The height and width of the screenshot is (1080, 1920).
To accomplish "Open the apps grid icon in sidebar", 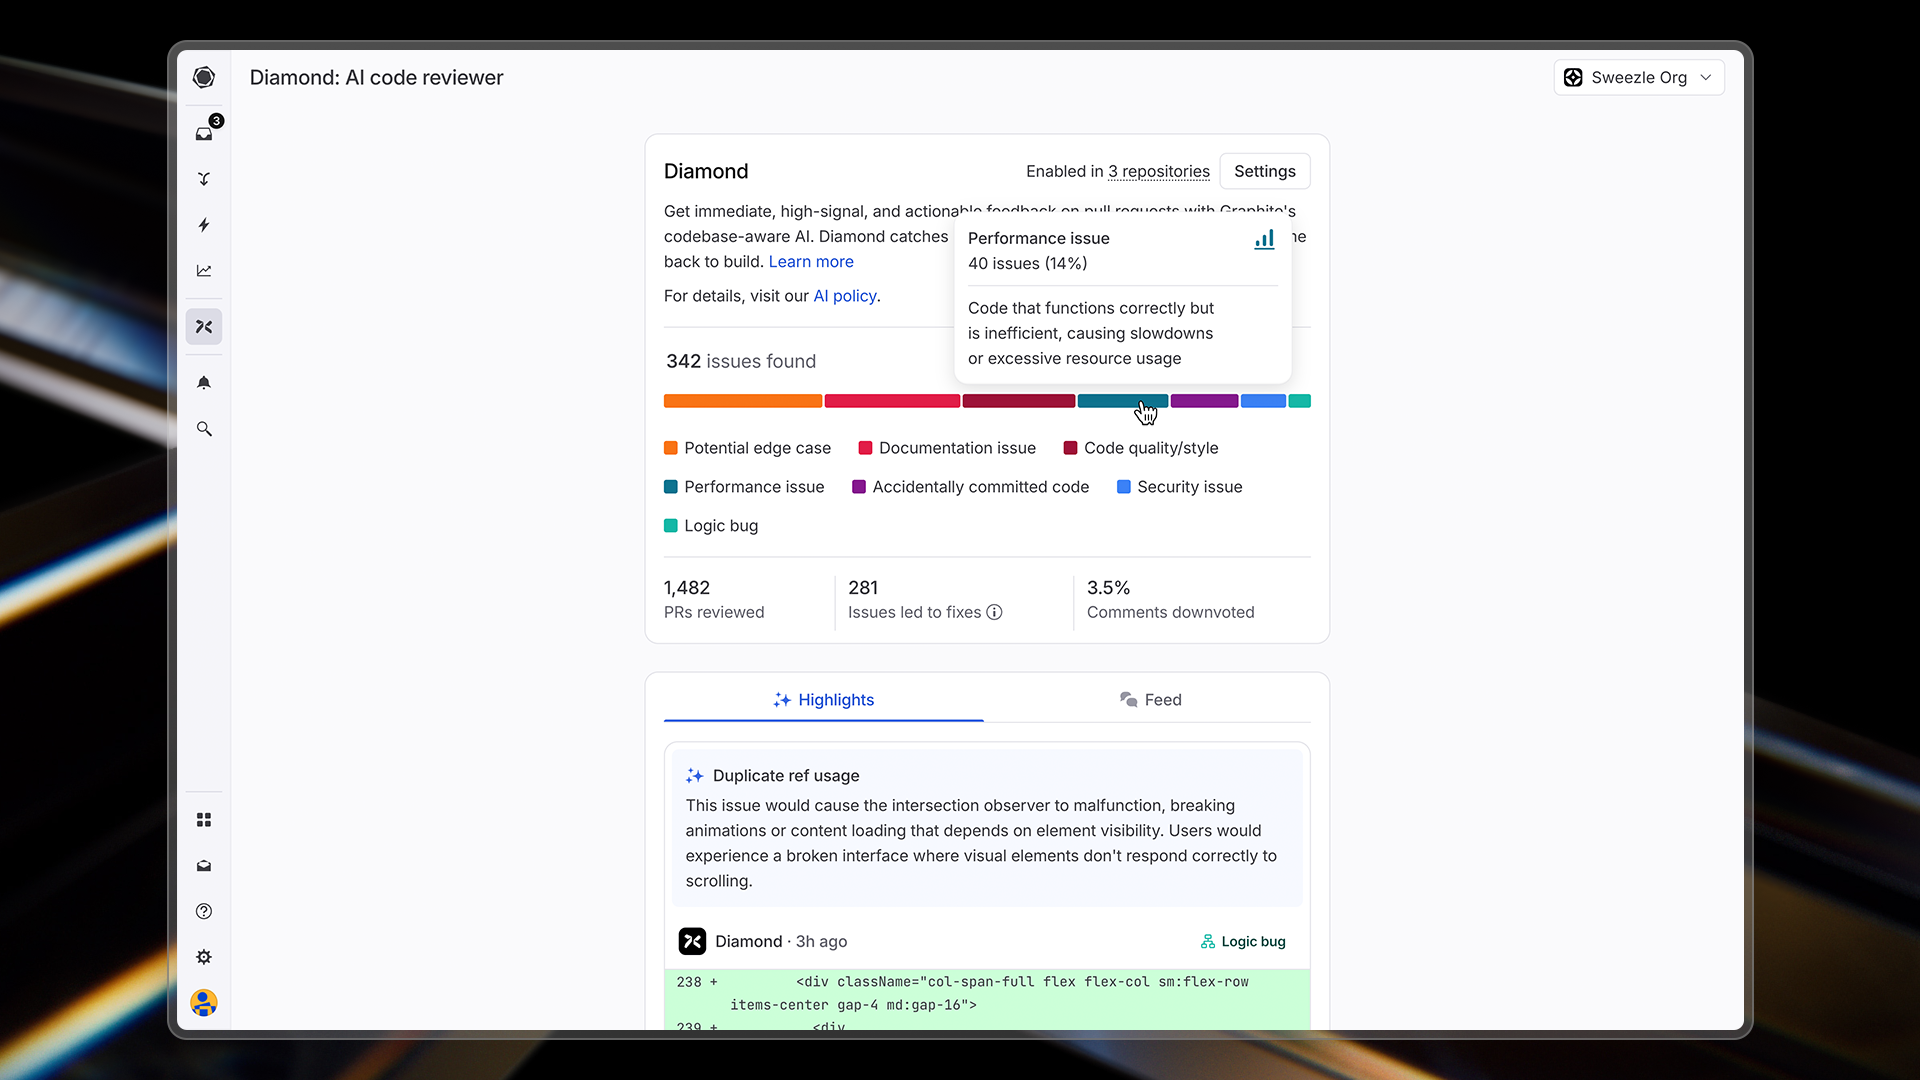I will click(204, 820).
